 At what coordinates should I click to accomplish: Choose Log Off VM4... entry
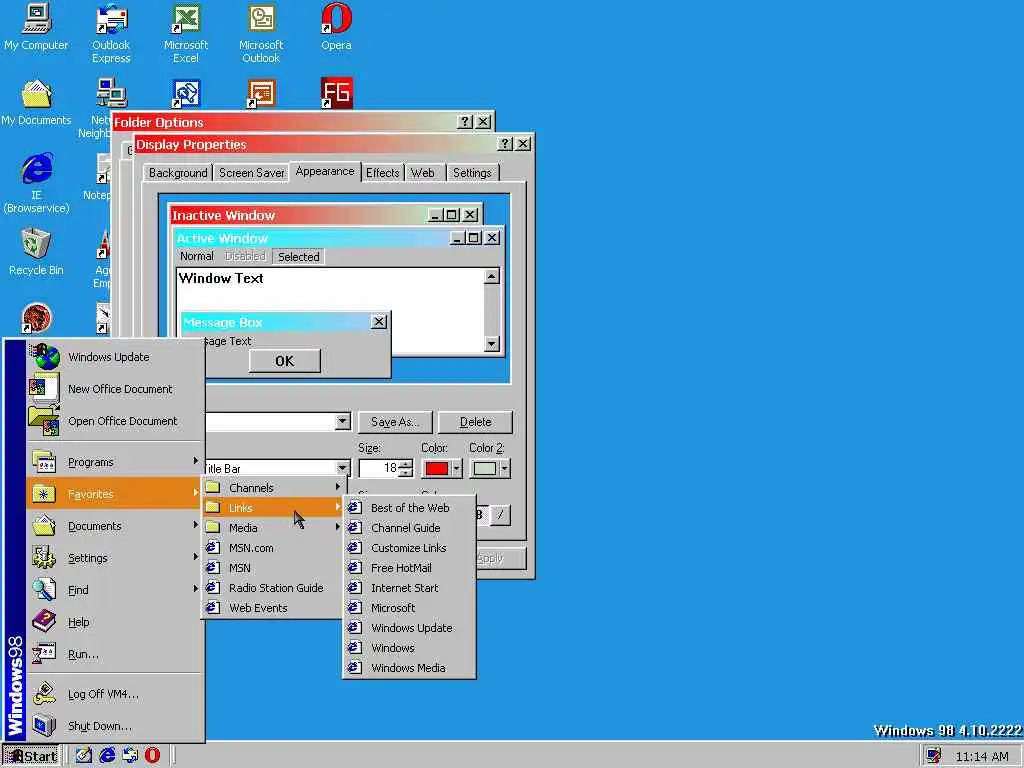point(115,694)
